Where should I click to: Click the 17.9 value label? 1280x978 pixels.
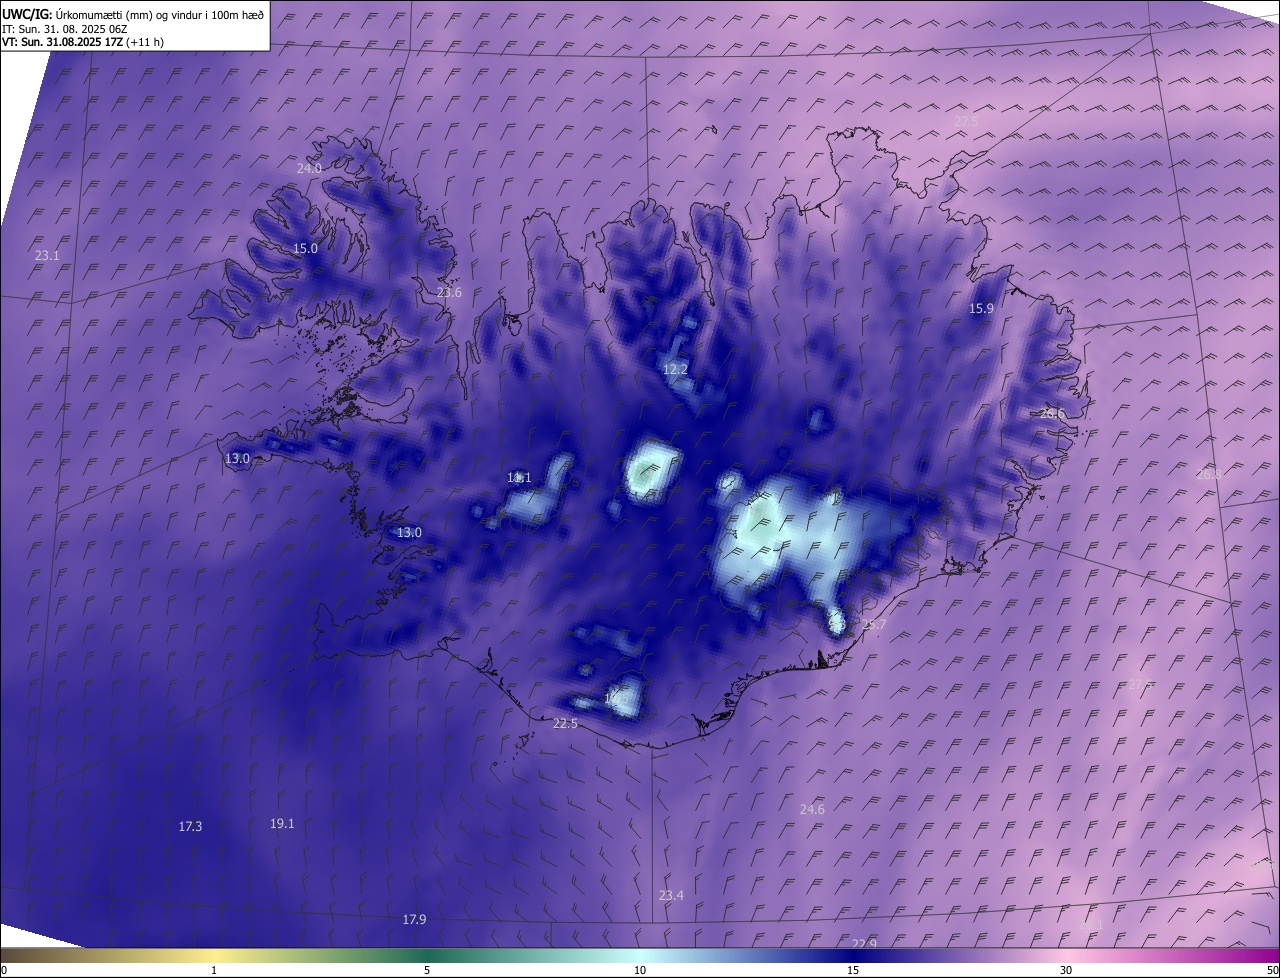coord(414,920)
